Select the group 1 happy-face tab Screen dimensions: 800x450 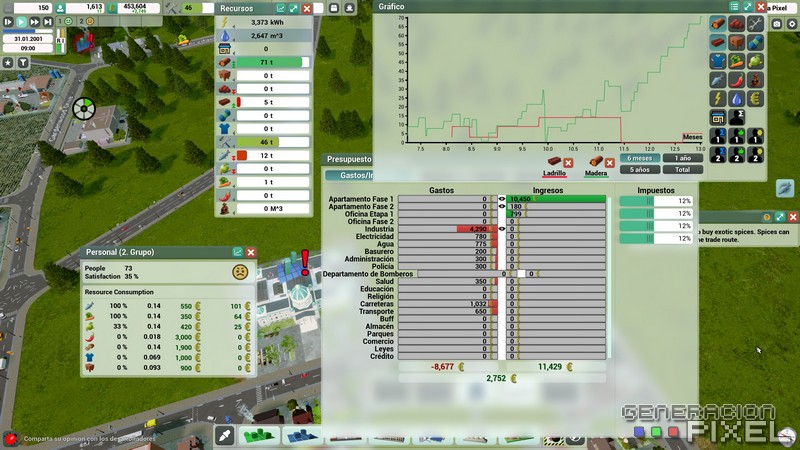pyautogui.click(x=65, y=21)
